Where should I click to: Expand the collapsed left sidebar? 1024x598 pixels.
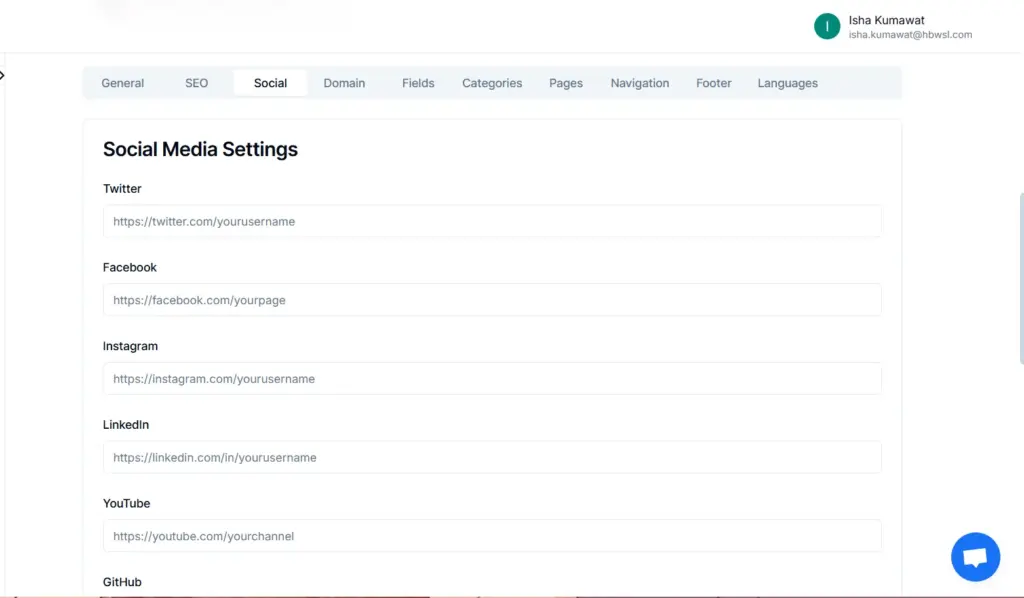click(3, 74)
